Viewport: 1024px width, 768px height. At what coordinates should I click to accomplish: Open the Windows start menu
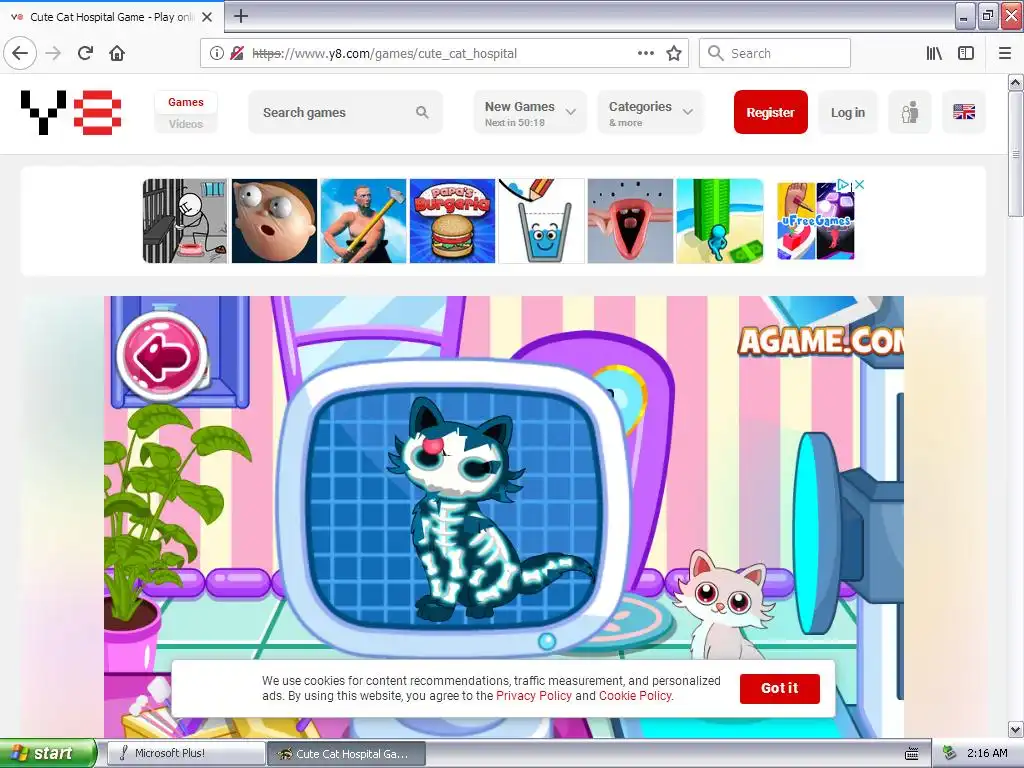[x=48, y=754]
